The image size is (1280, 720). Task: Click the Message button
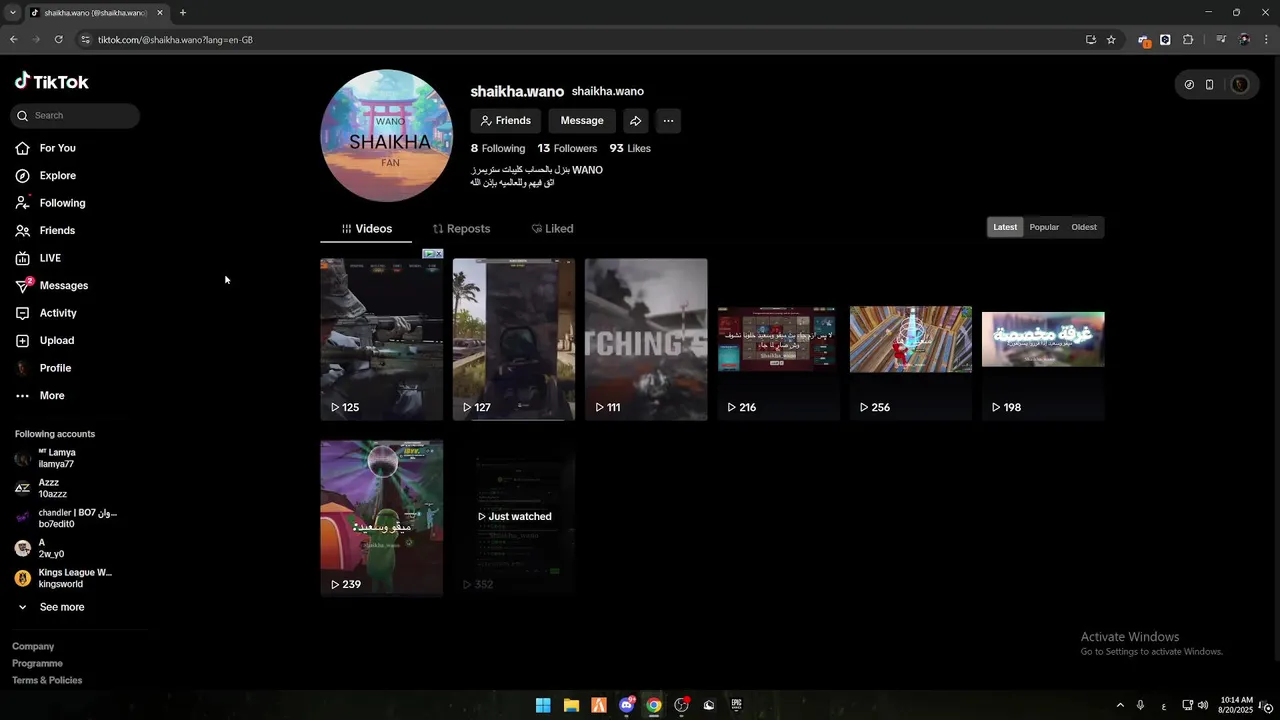point(582,121)
